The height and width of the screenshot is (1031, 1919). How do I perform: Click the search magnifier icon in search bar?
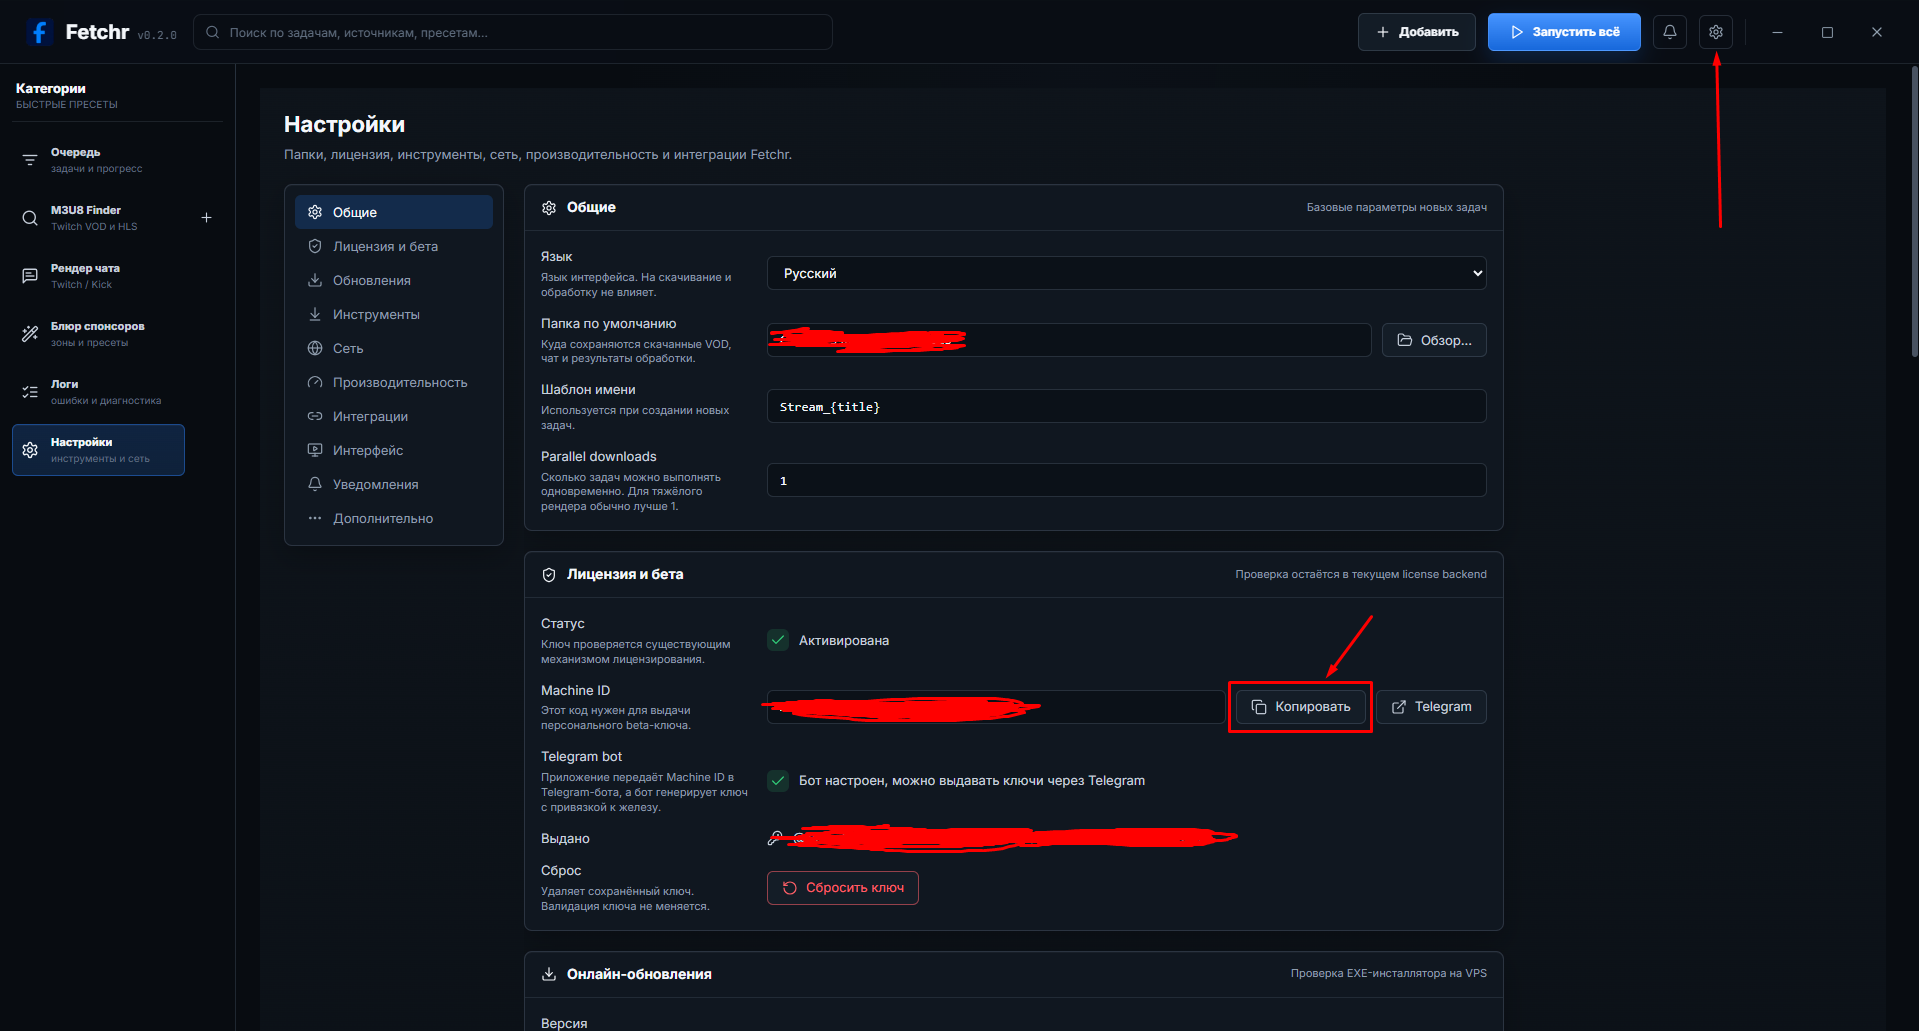coord(213,32)
